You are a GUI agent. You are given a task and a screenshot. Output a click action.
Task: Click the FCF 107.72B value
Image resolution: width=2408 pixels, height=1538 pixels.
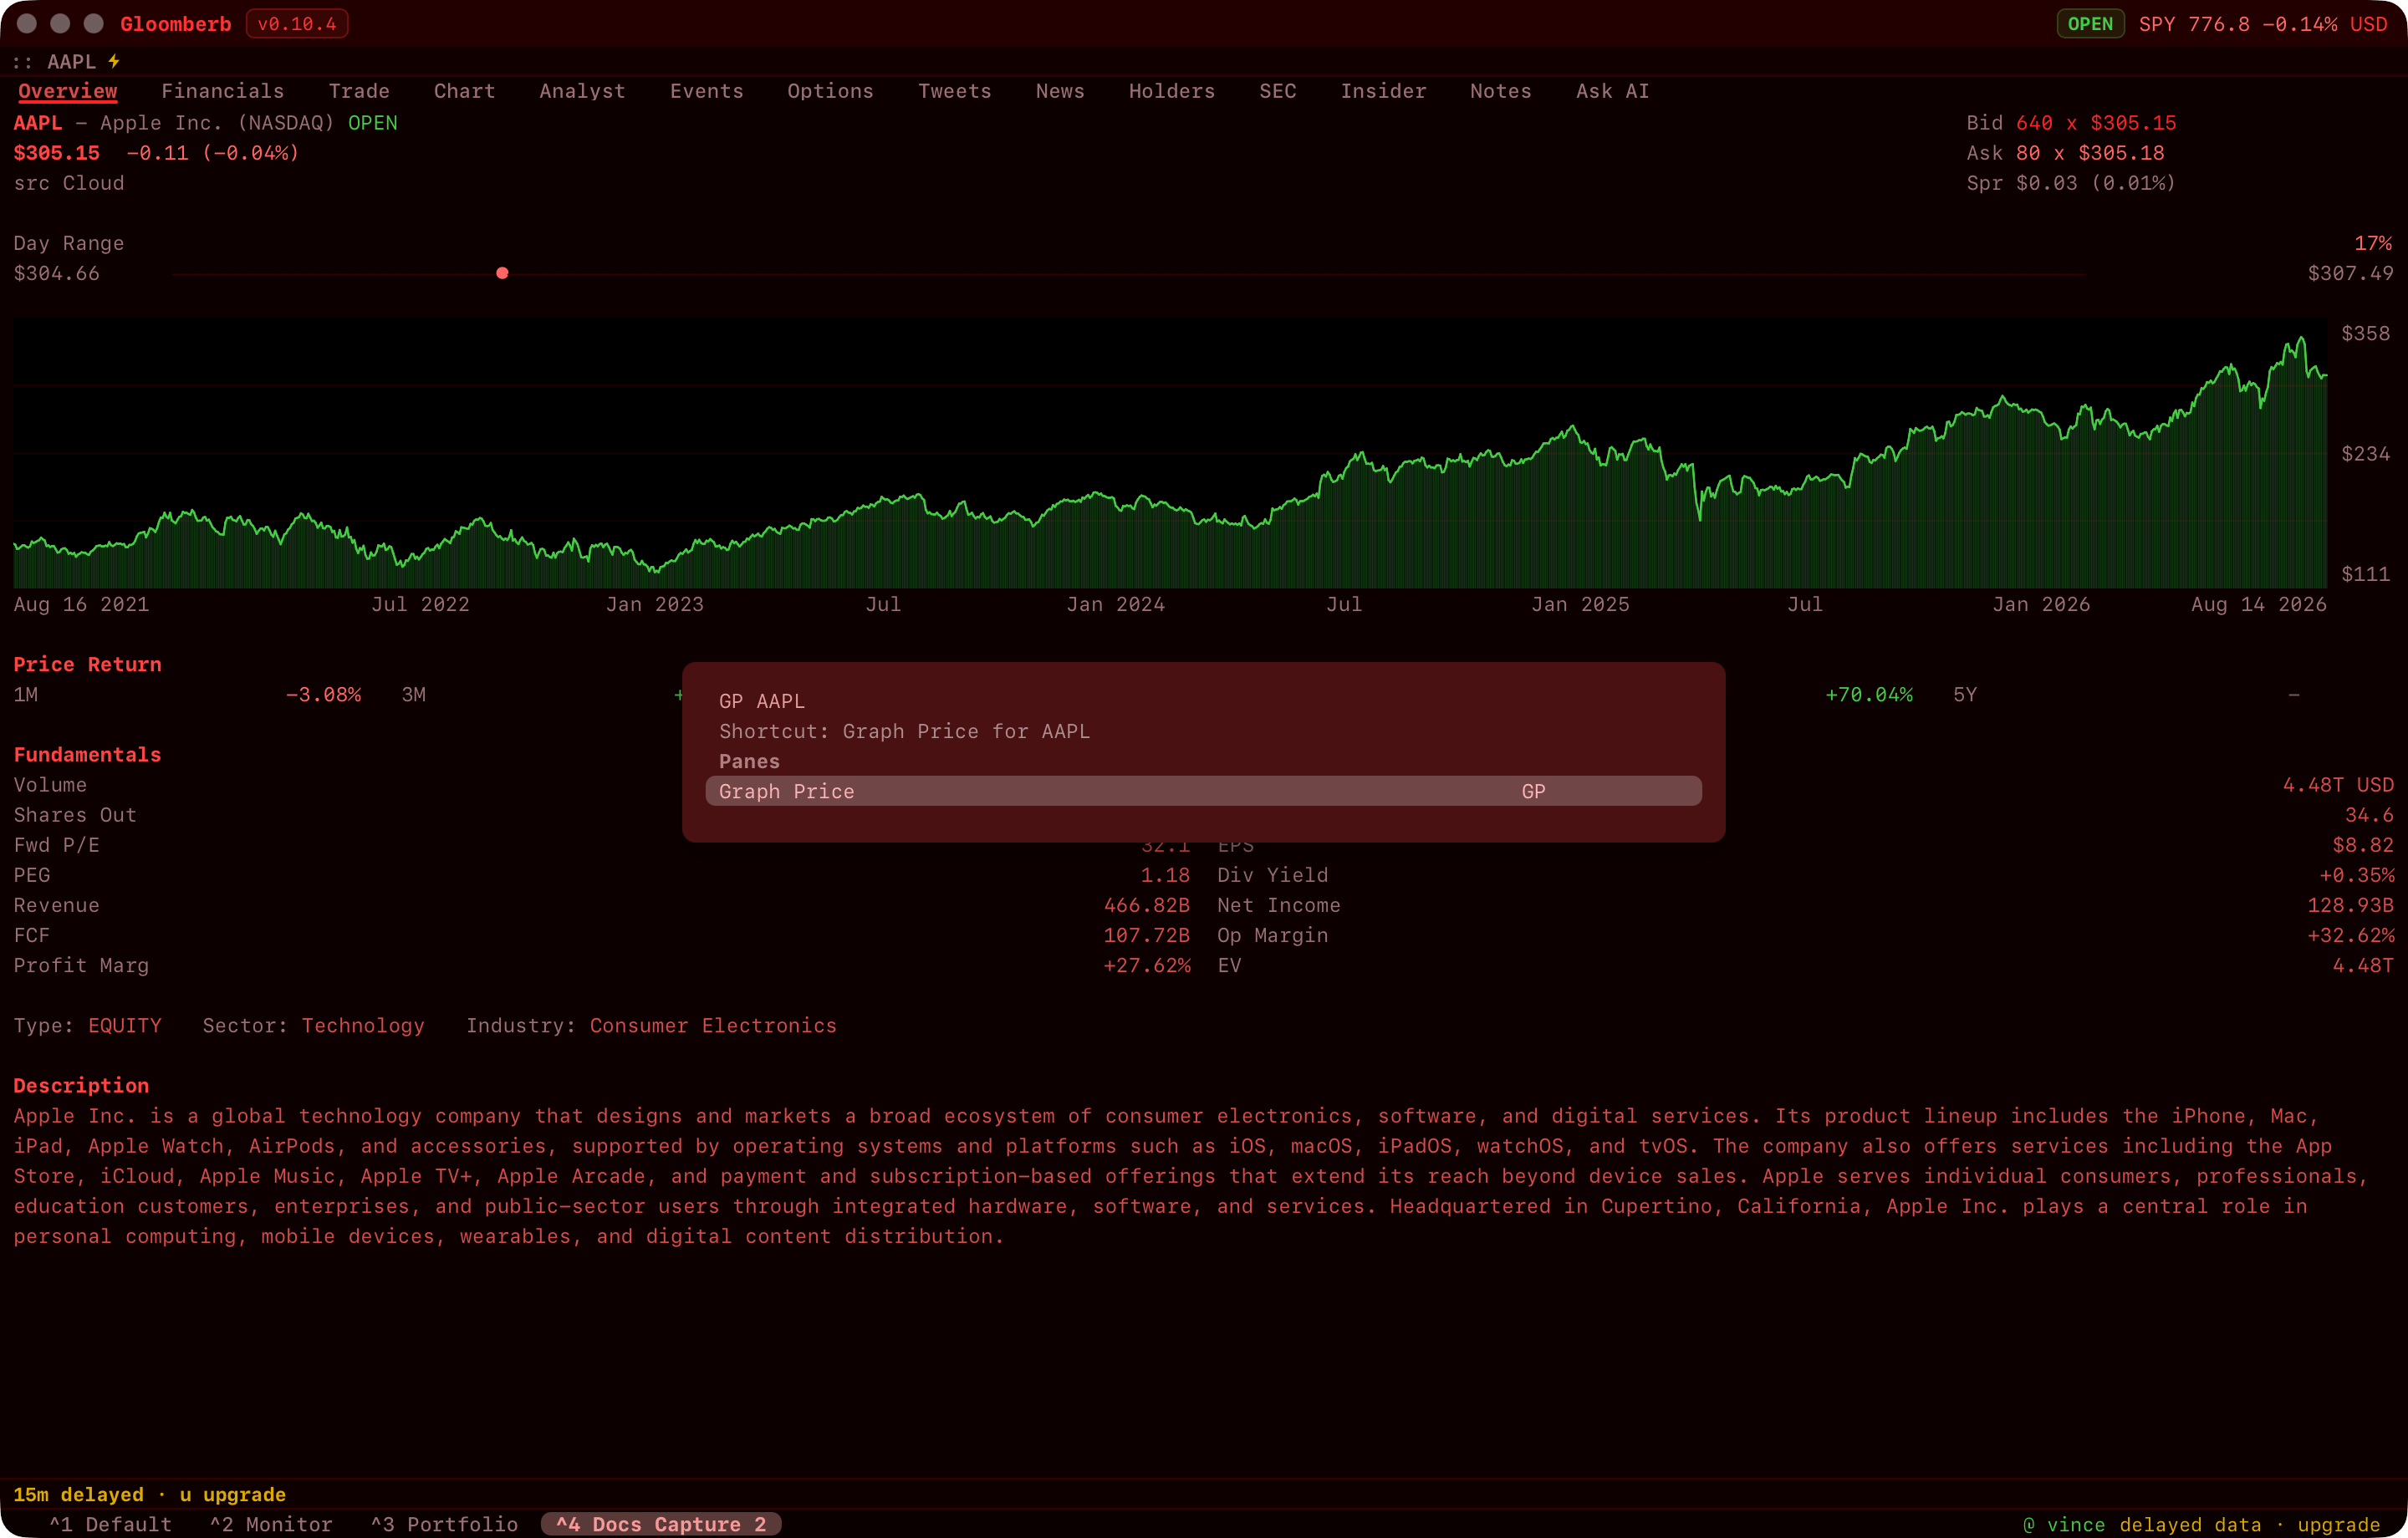1147,935
